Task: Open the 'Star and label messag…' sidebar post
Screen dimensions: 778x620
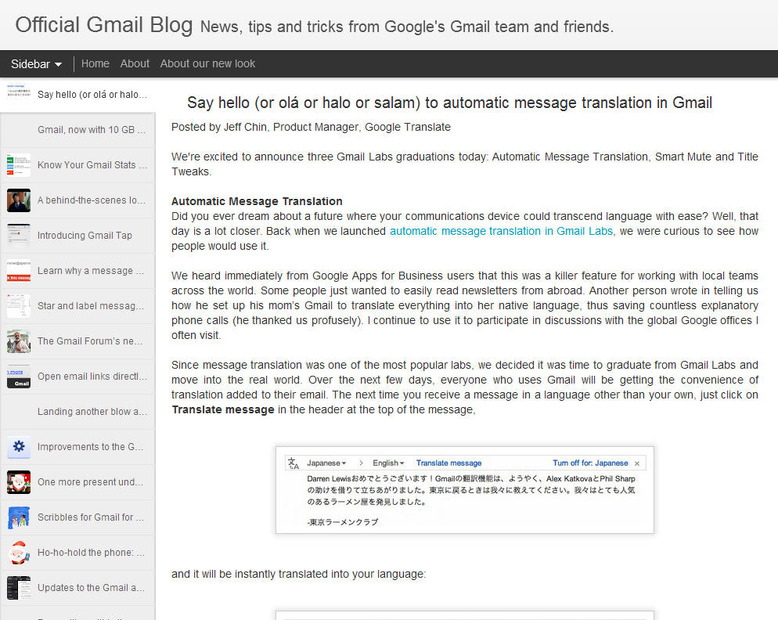Action: coord(77,306)
